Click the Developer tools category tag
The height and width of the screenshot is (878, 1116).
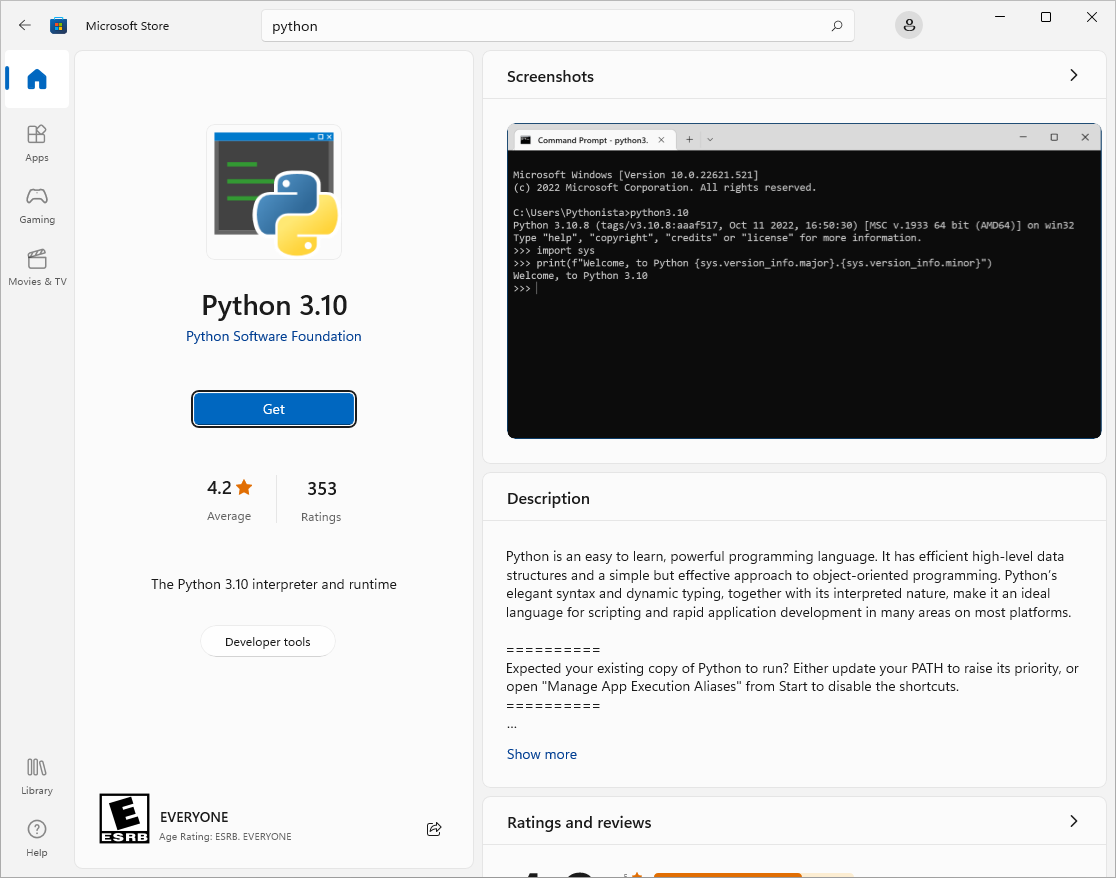[x=268, y=641]
